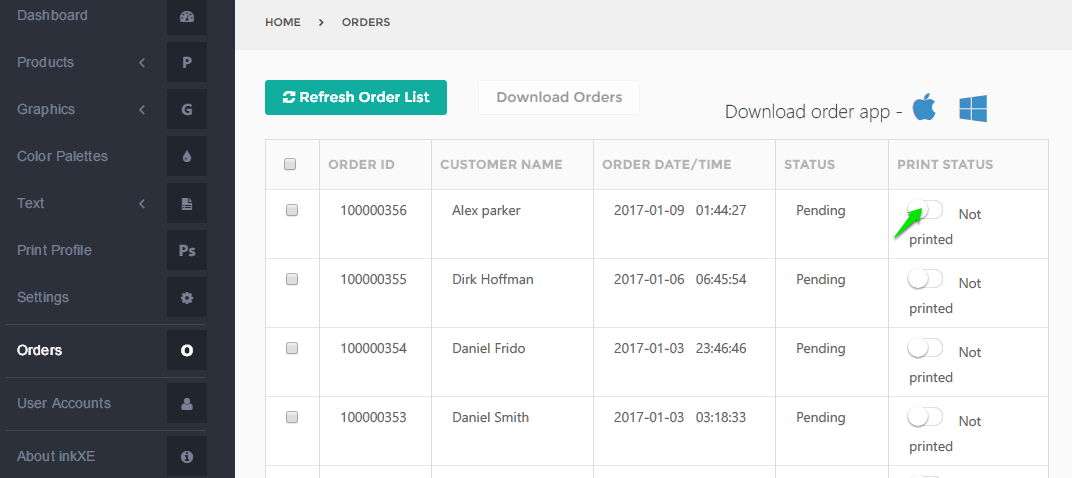
Task: Click the Products P icon
Action: 186,62
